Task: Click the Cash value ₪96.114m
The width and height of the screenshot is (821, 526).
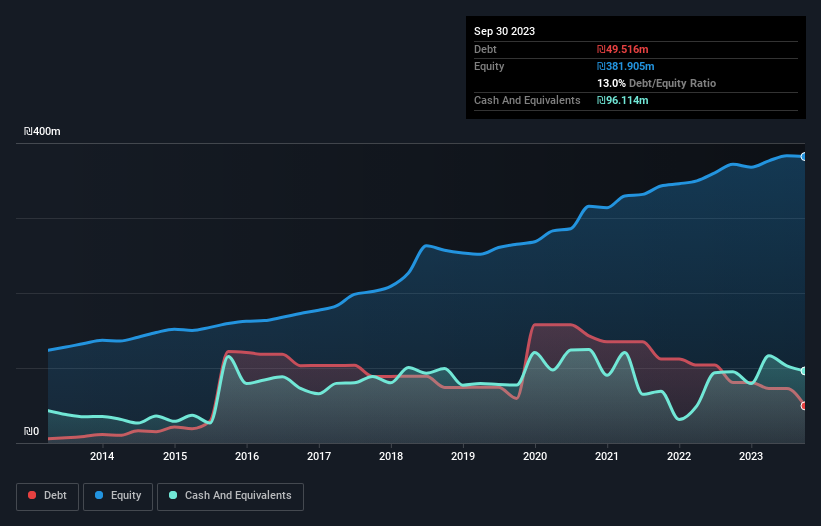Action: coord(623,100)
